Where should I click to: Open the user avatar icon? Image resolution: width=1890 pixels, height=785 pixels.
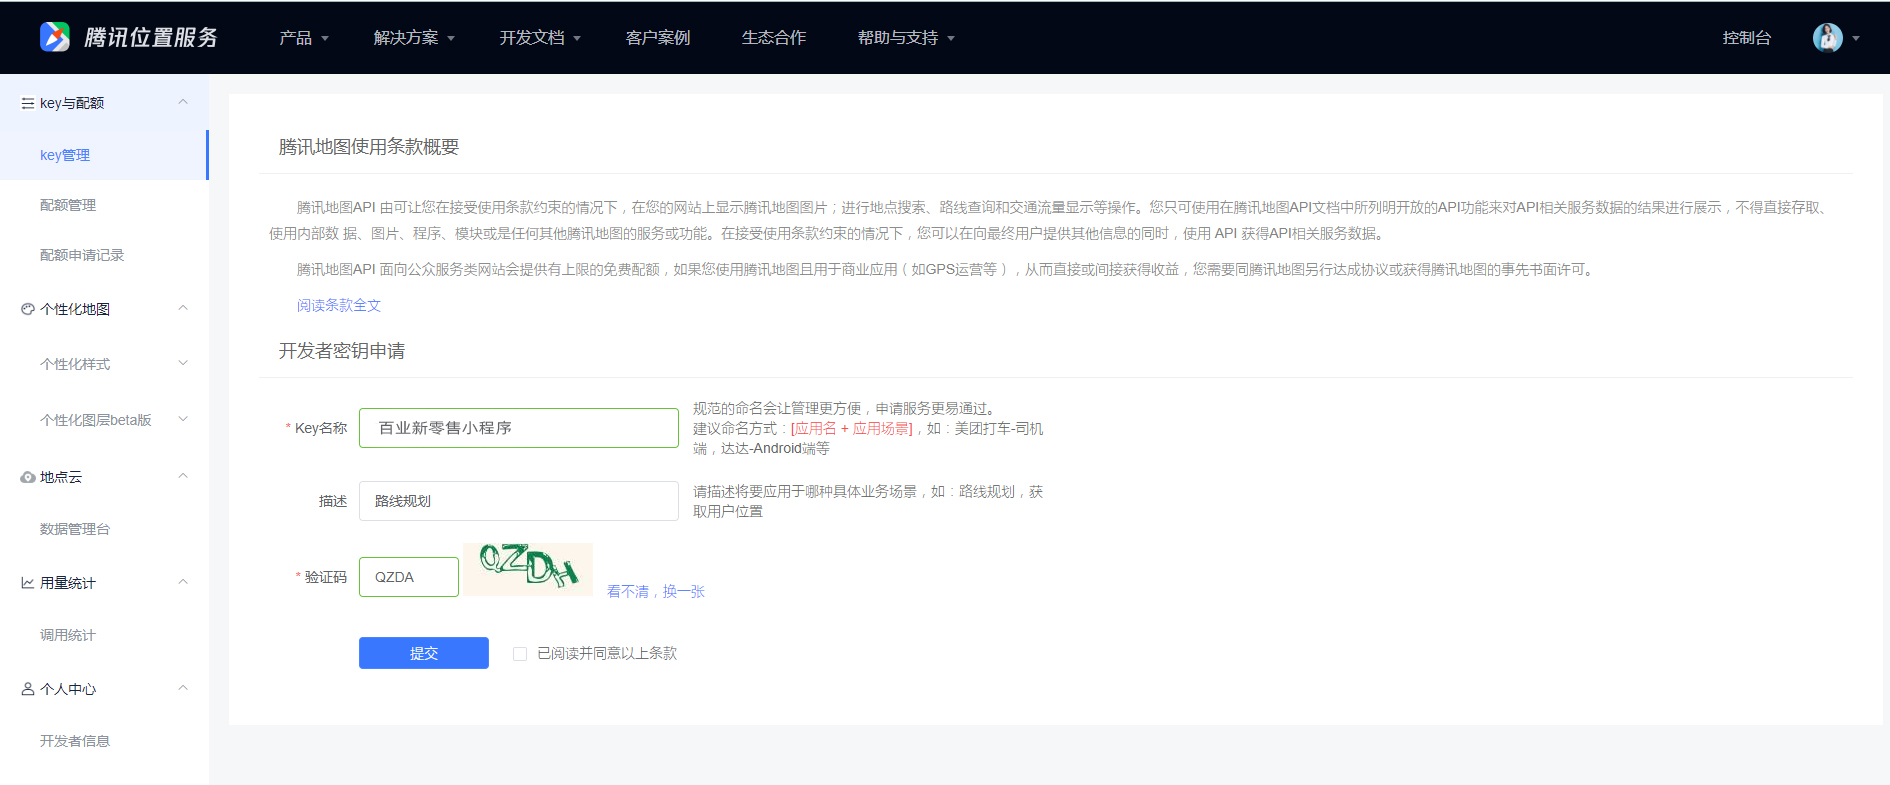1827,37
